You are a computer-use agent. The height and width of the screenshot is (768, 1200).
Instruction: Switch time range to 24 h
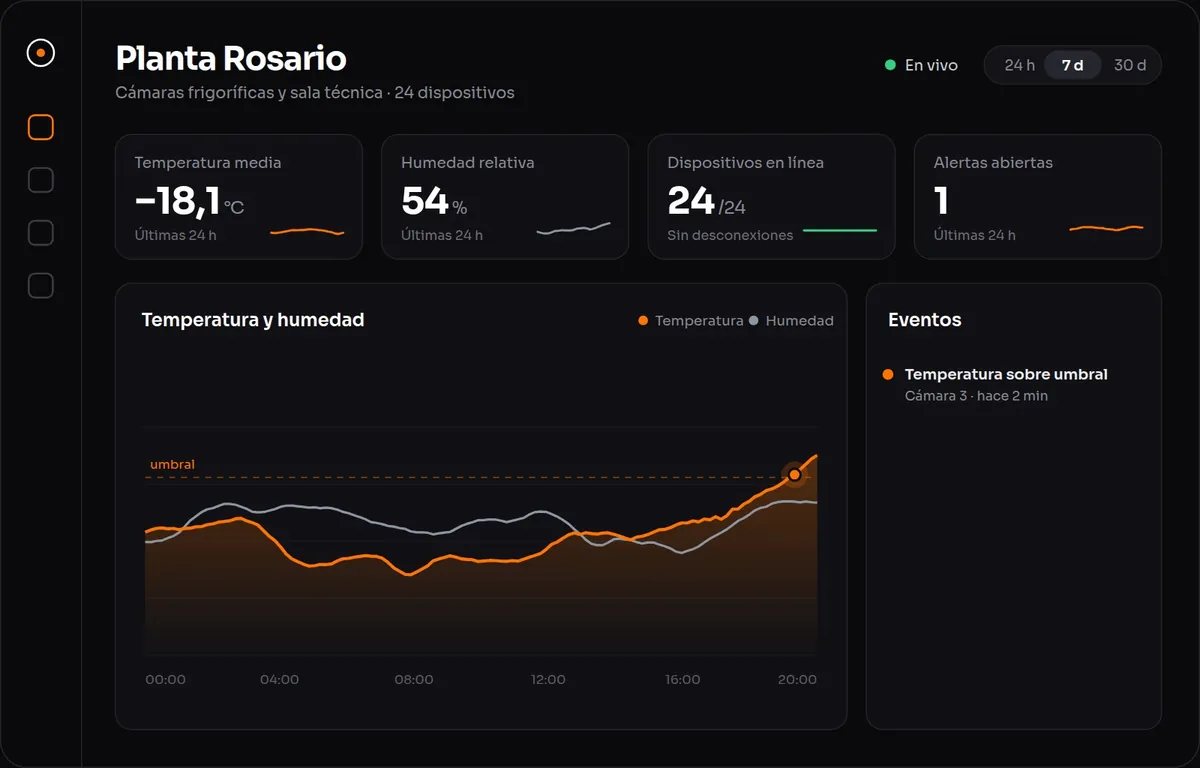(x=1019, y=65)
